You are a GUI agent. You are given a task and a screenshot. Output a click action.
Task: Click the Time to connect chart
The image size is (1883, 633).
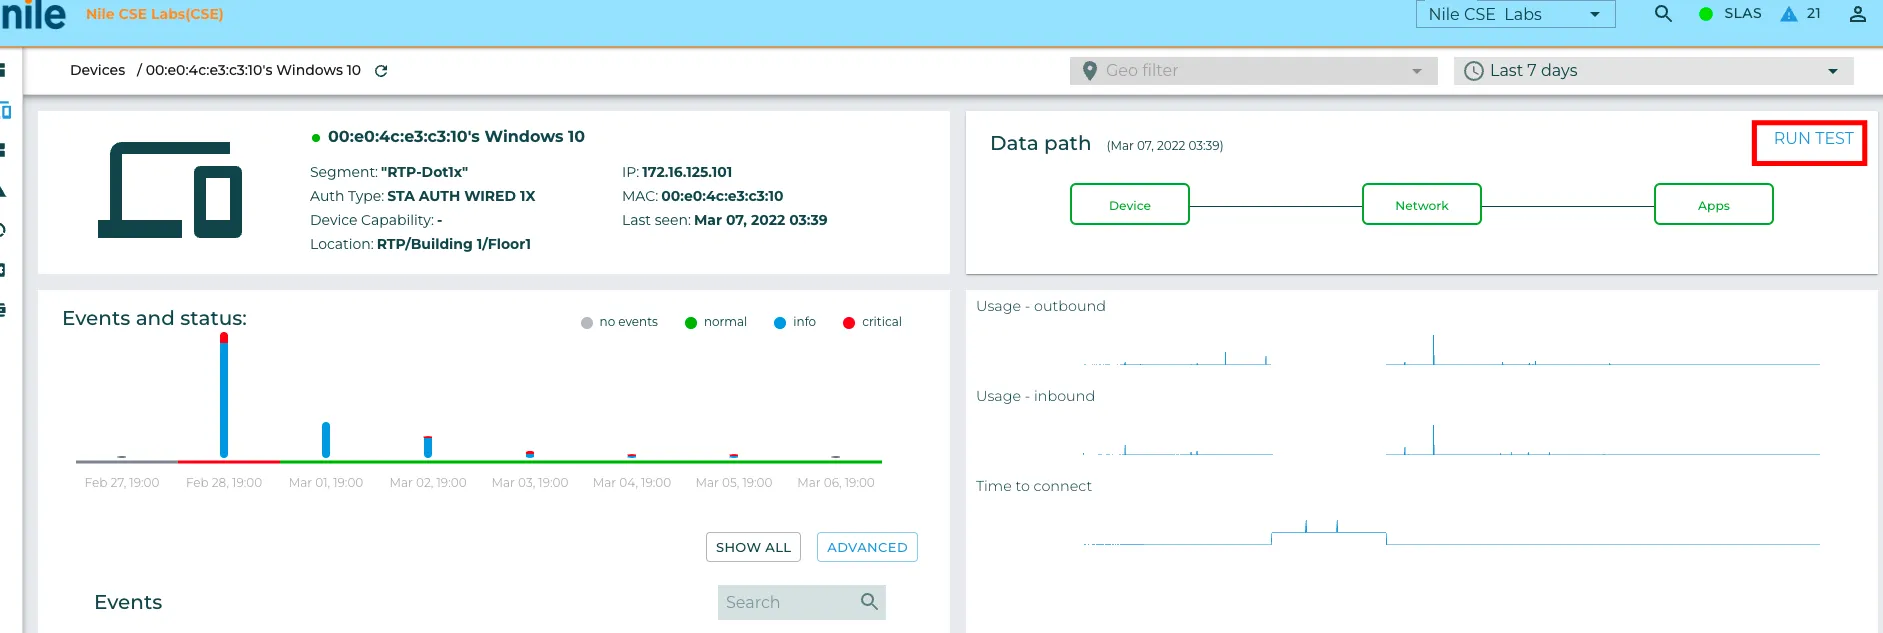(1451, 531)
